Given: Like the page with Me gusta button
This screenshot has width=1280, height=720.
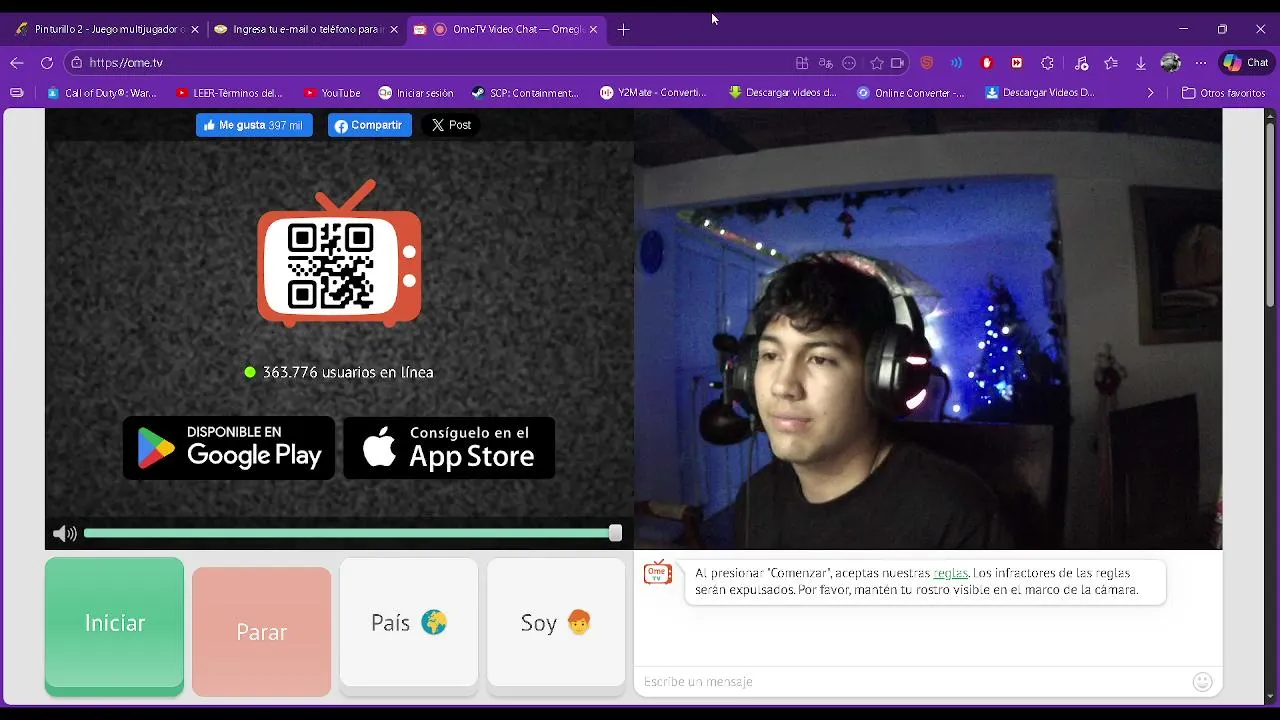Looking at the screenshot, I should [x=254, y=125].
